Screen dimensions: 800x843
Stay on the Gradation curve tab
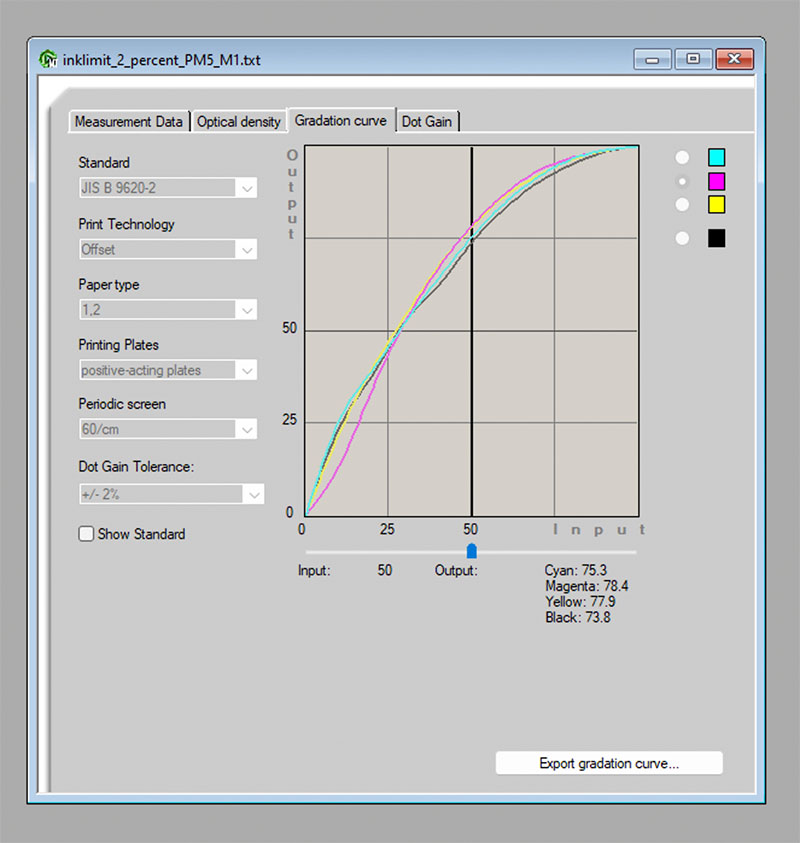pyautogui.click(x=340, y=118)
